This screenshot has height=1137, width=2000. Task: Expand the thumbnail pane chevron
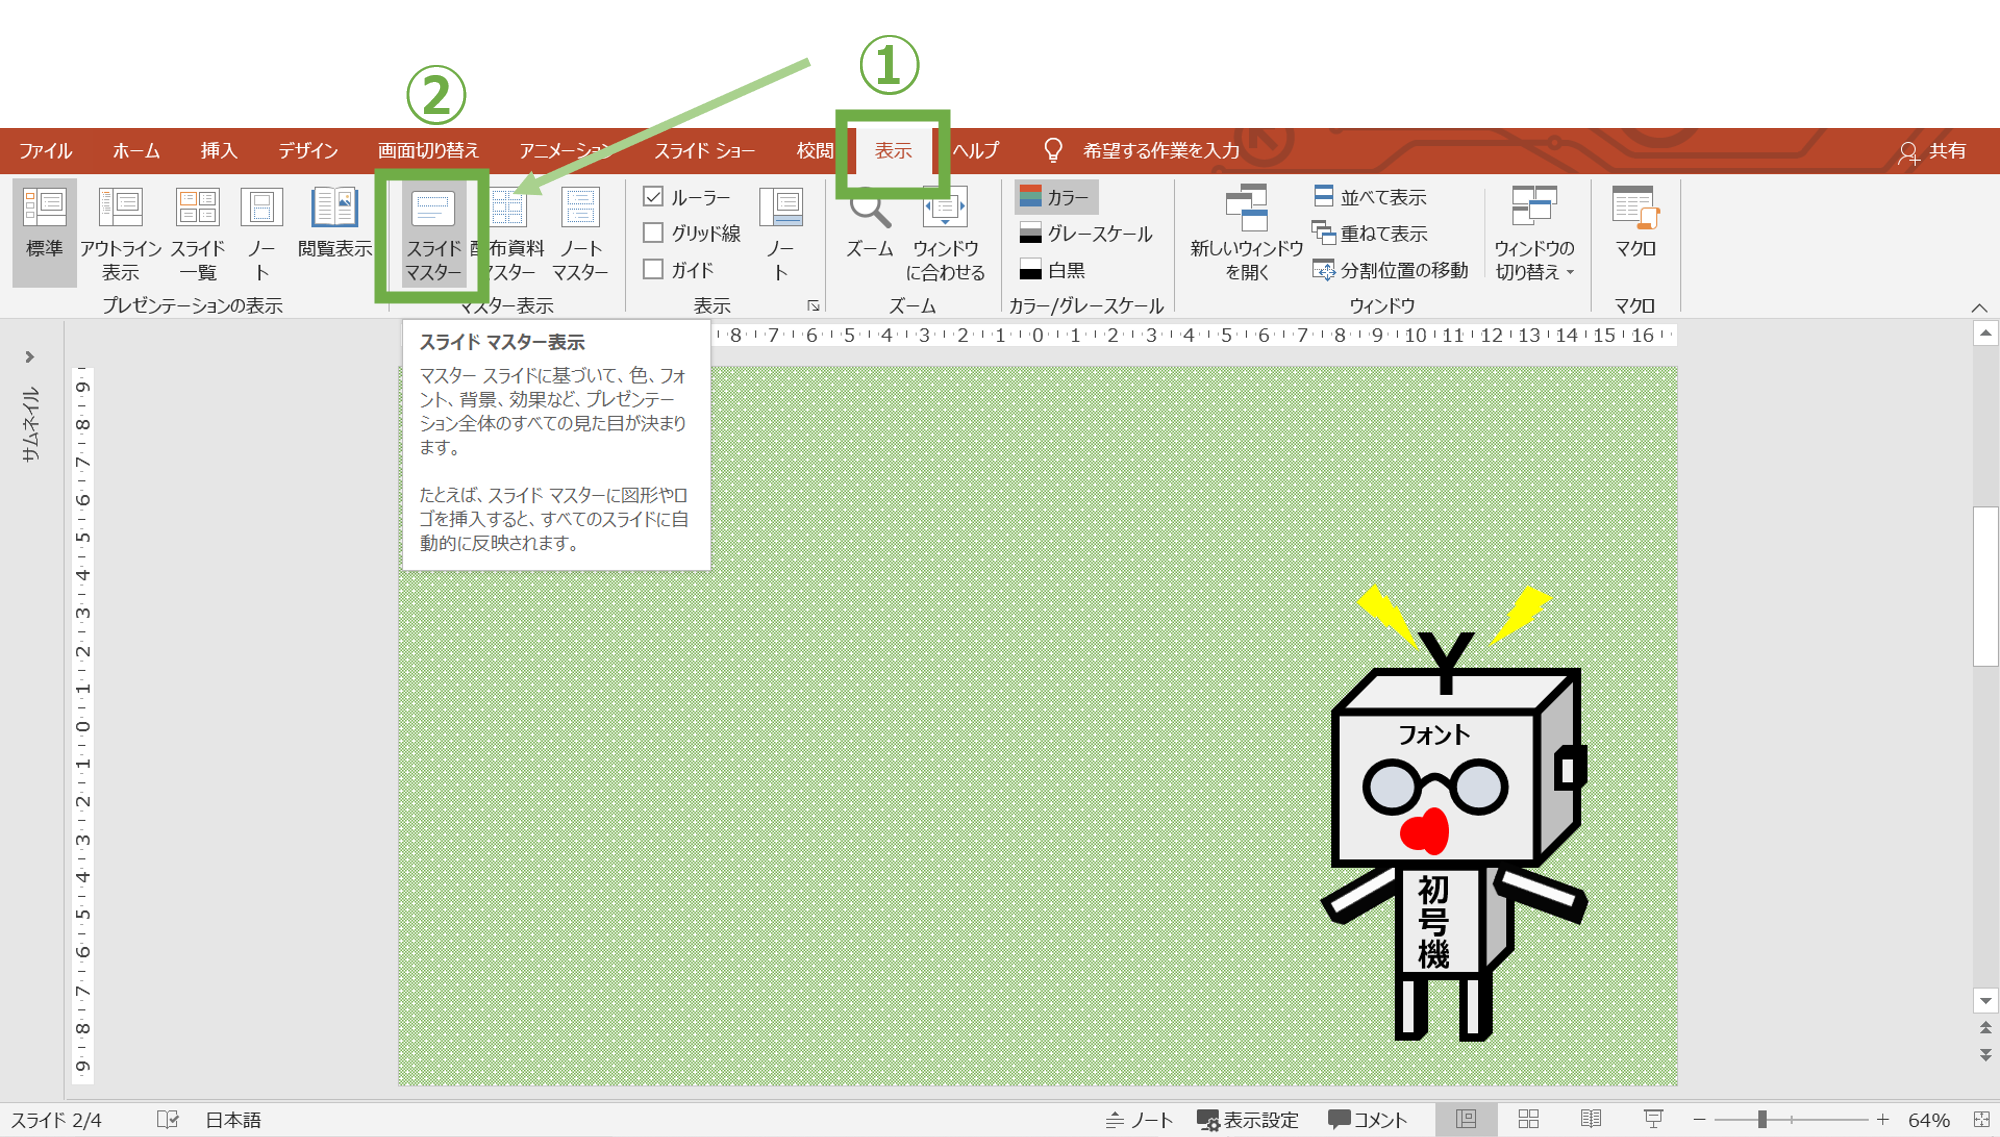point(30,357)
